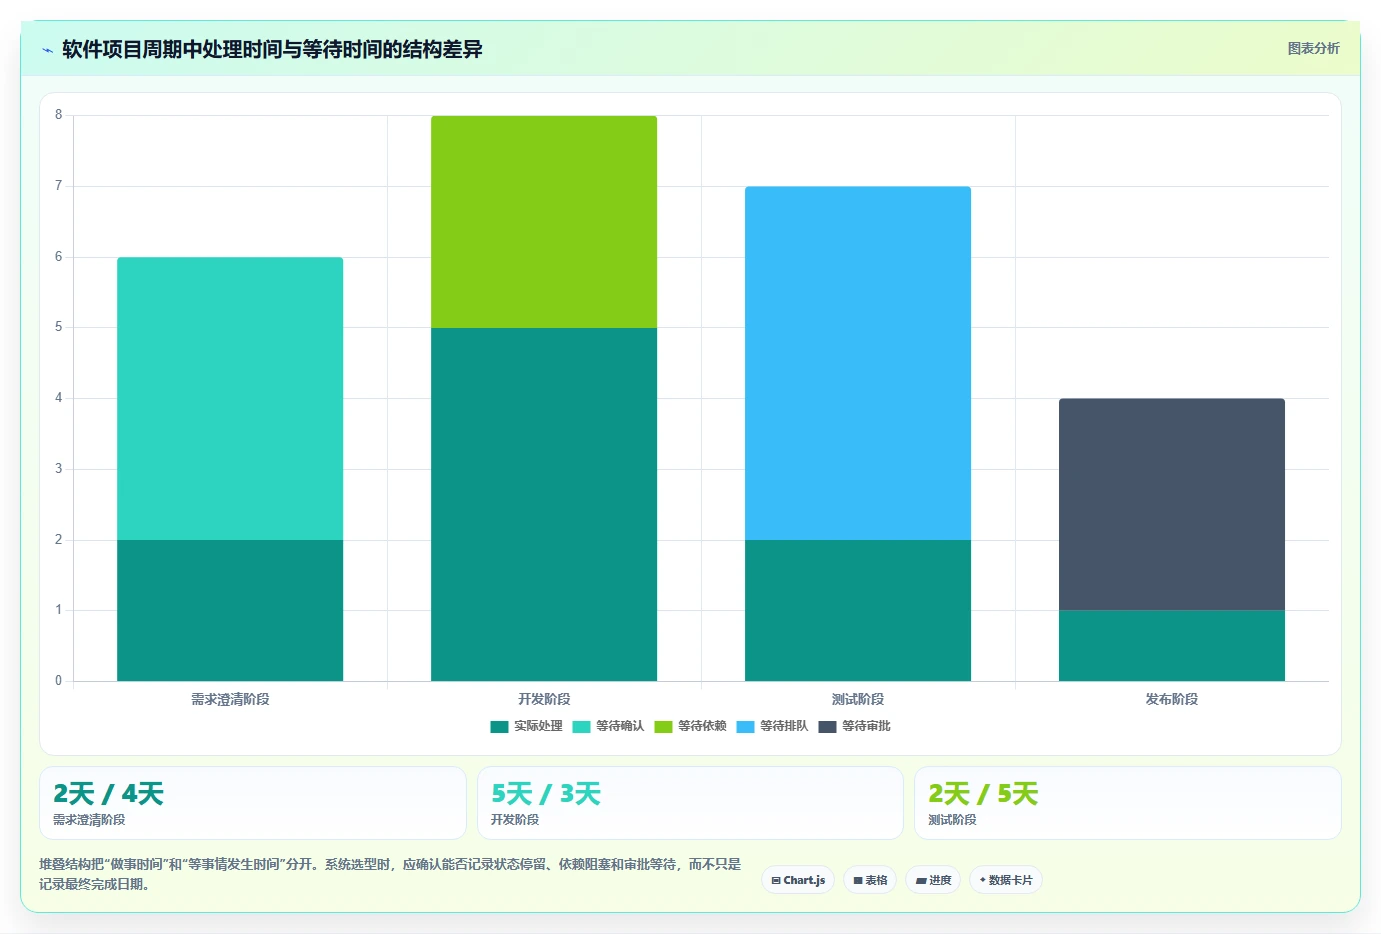Hide the 等待依赖 series via its legend label
The width and height of the screenshot is (1381, 934).
point(702,726)
